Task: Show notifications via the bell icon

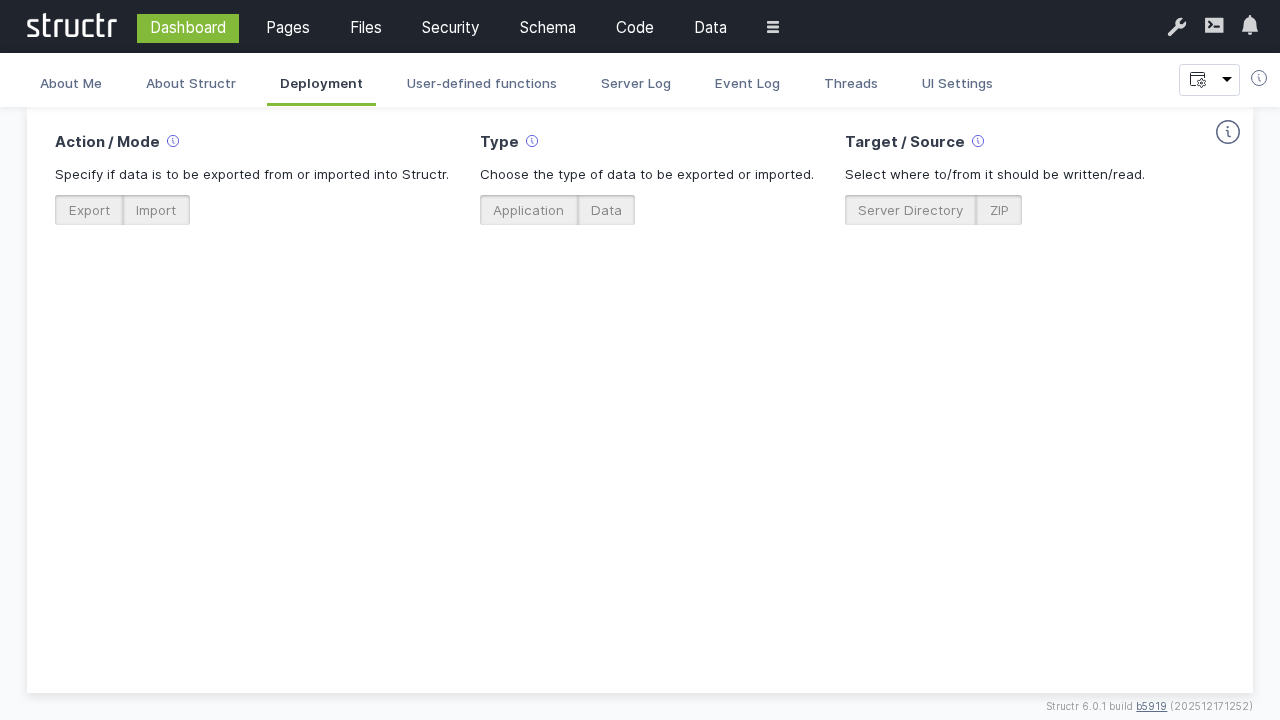Action: point(1249,26)
